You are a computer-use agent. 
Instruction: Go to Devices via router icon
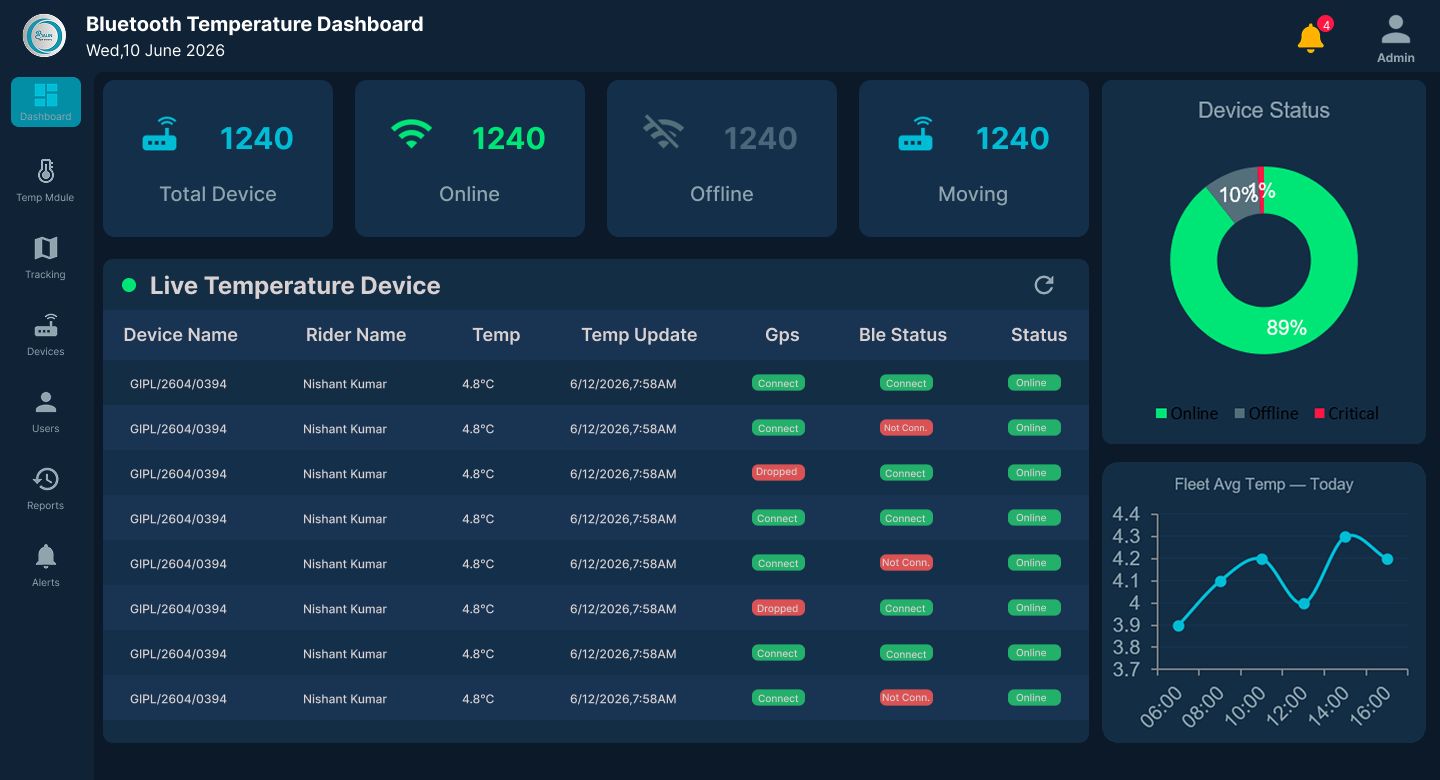46,326
